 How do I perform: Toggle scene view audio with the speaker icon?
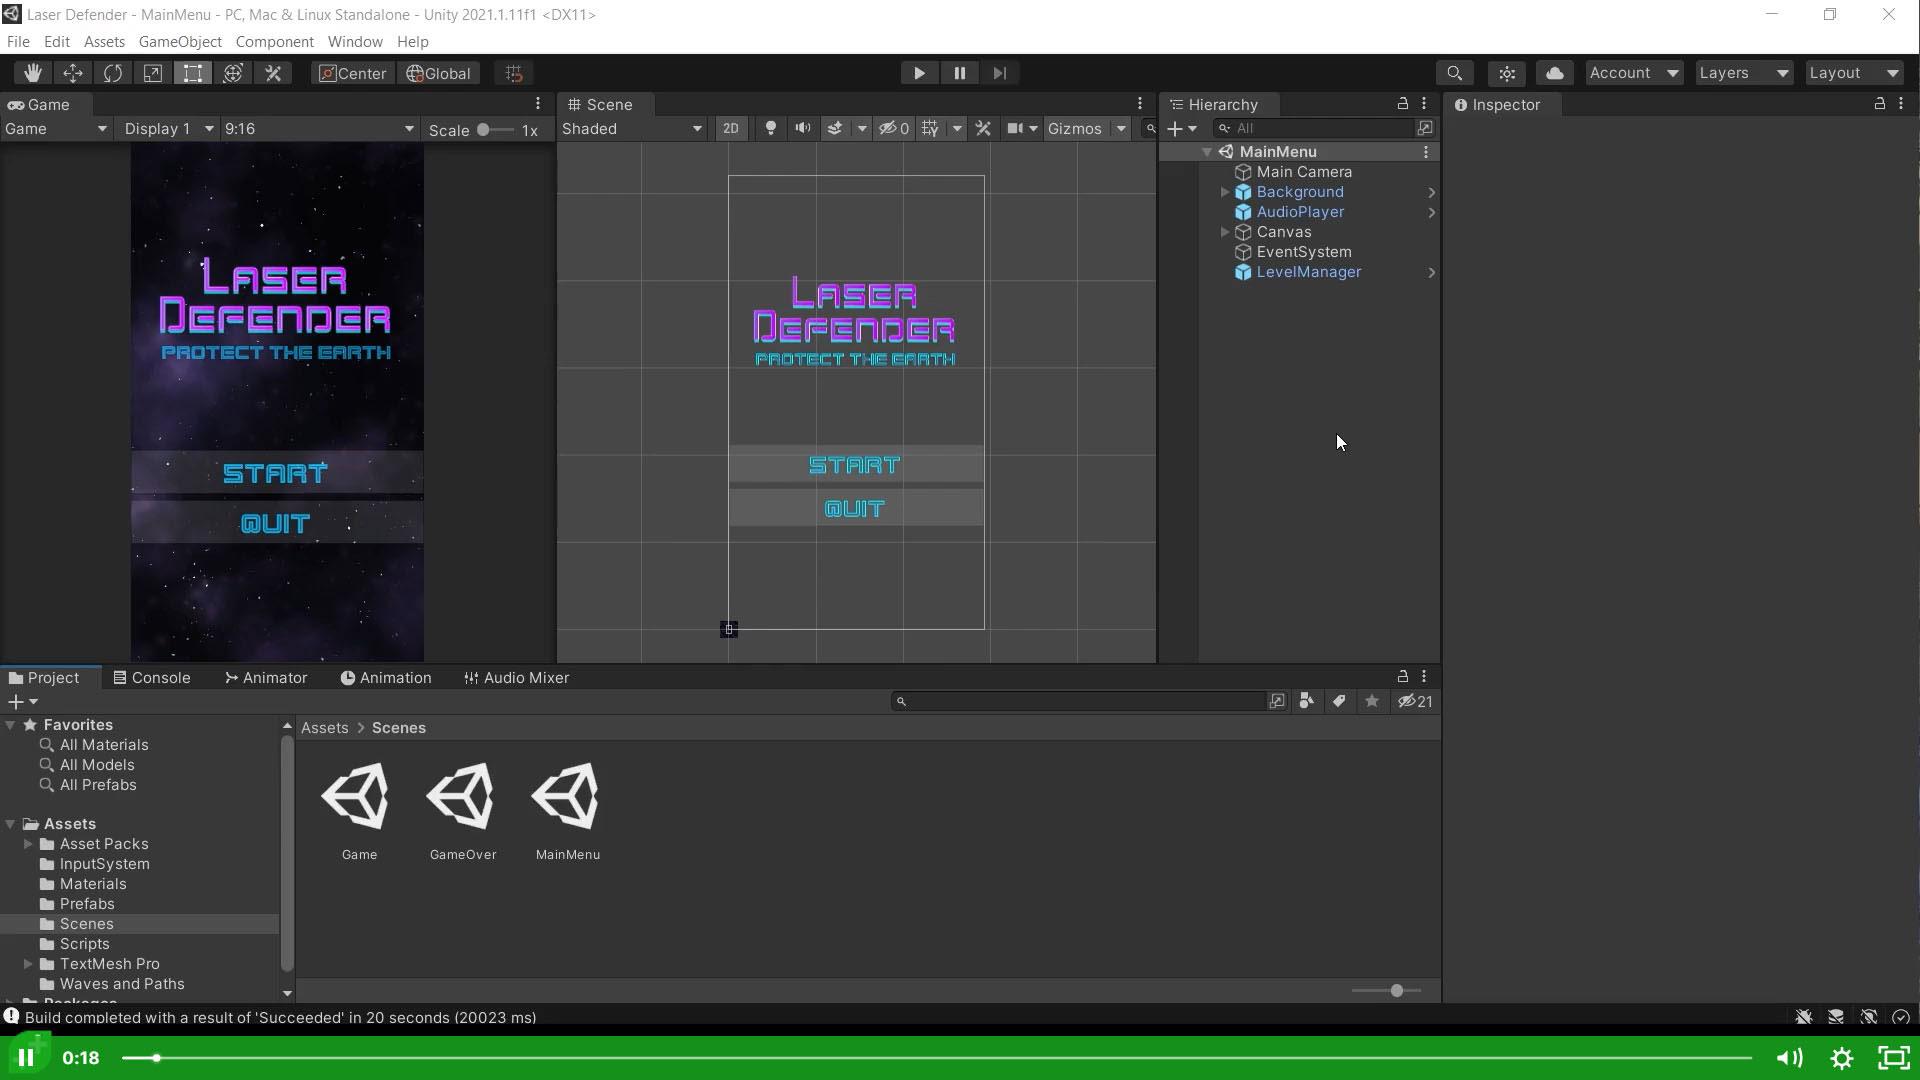[x=803, y=128]
